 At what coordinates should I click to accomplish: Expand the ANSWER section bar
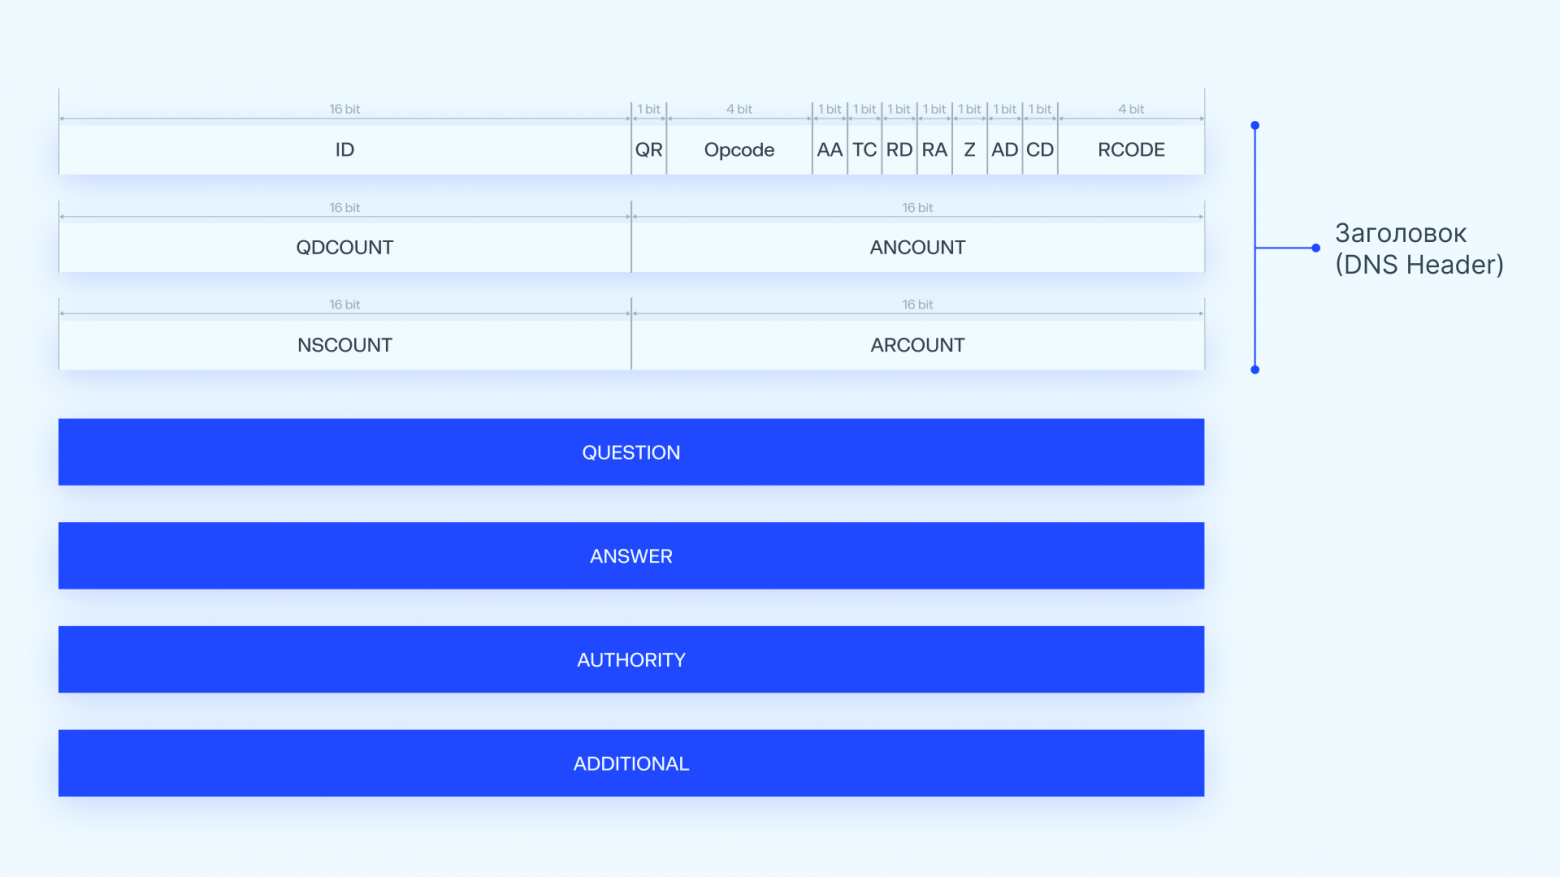coord(631,556)
